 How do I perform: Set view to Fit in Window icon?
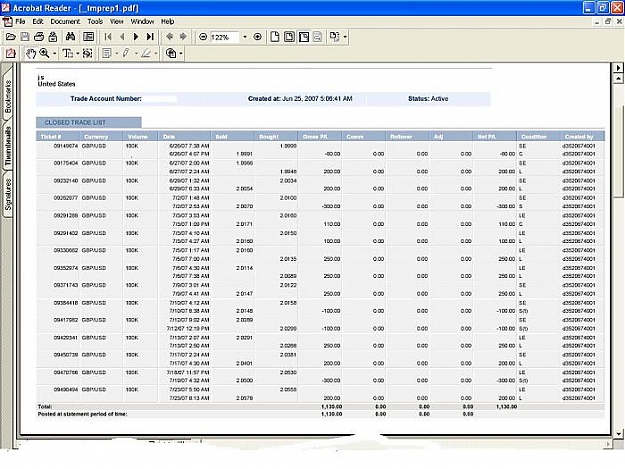point(289,37)
